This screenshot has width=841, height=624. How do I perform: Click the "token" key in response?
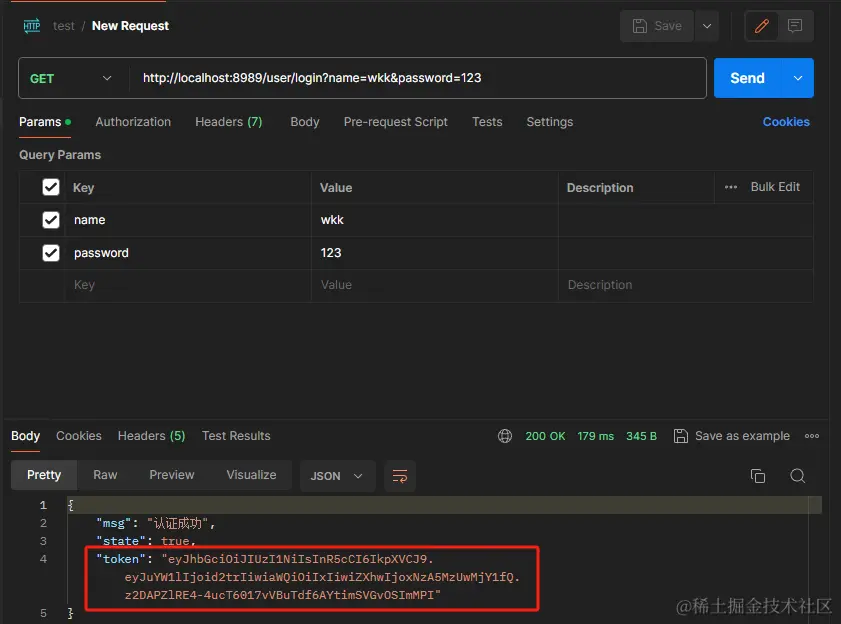[x=121, y=559]
